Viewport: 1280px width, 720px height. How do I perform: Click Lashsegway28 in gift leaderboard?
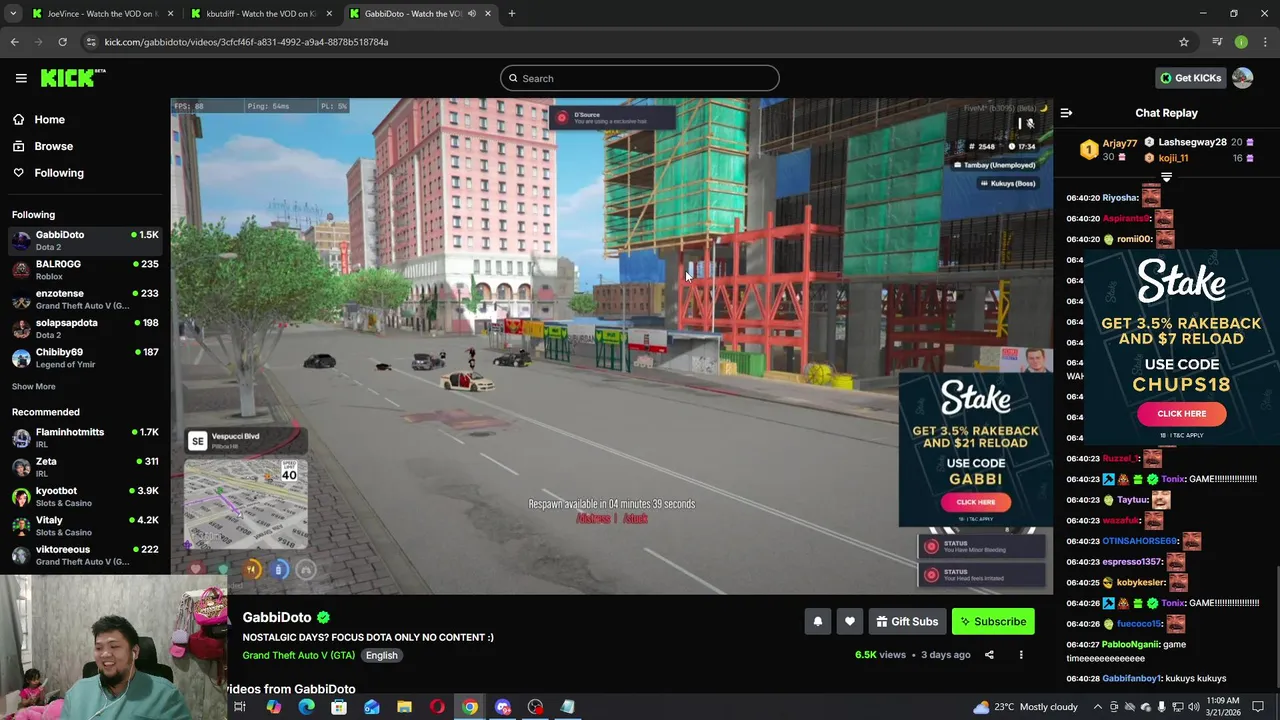pyautogui.click(x=1192, y=142)
